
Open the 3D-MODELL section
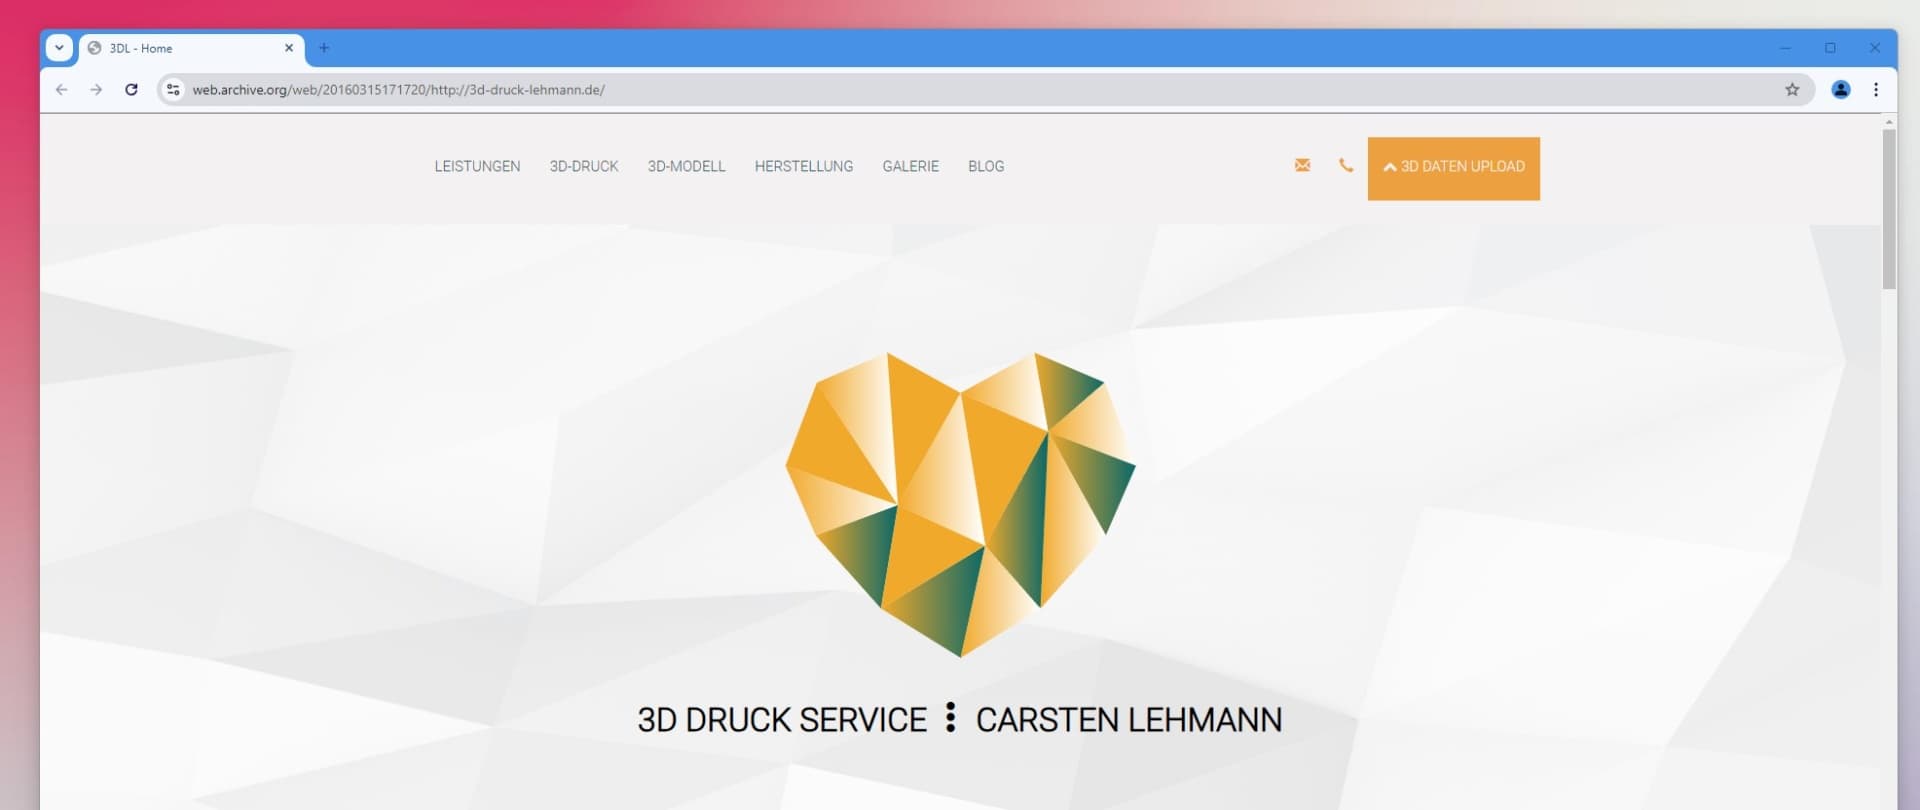[x=686, y=166]
